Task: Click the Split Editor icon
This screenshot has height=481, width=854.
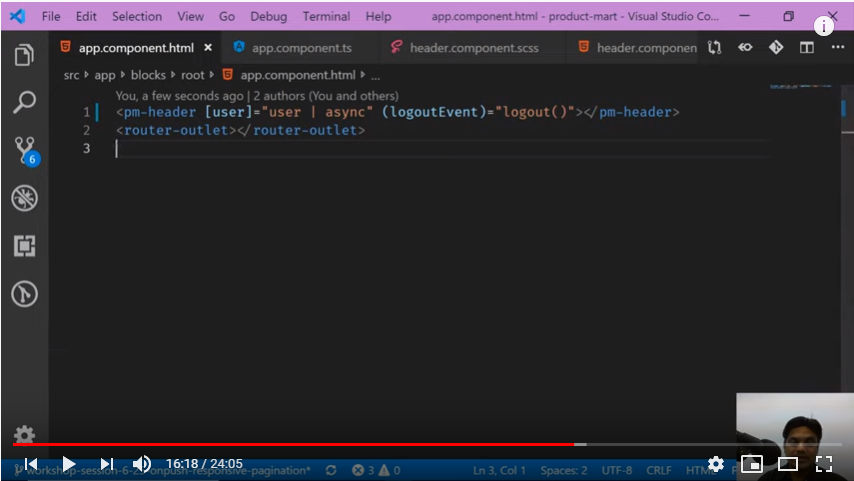Action: click(806, 47)
